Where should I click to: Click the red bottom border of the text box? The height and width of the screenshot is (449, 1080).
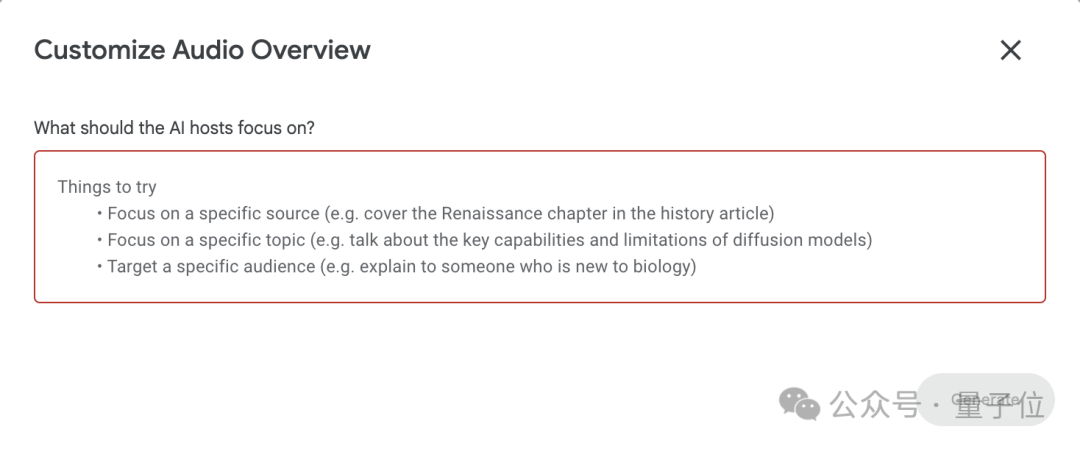[x=540, y=302]
